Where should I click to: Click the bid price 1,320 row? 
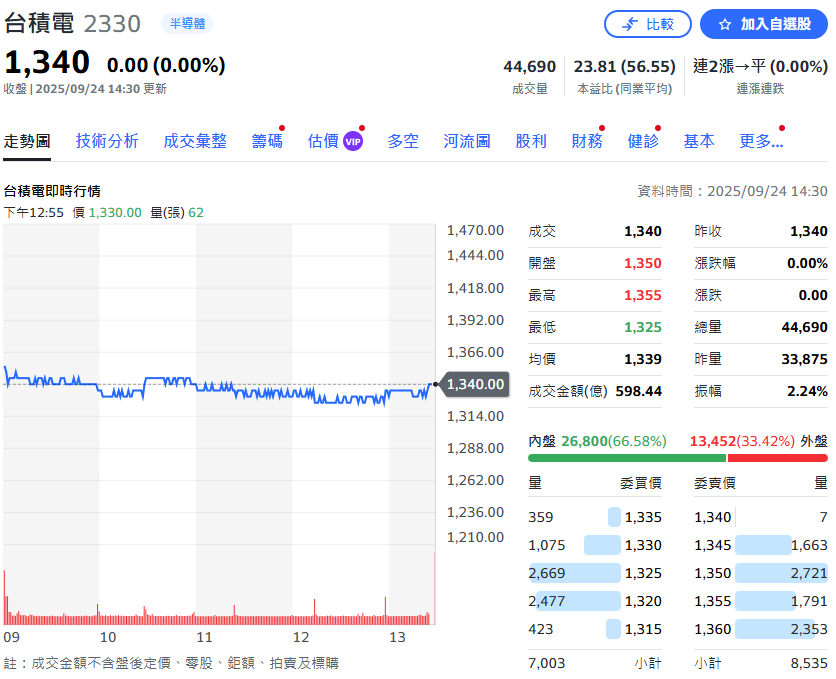coord(595,601)
